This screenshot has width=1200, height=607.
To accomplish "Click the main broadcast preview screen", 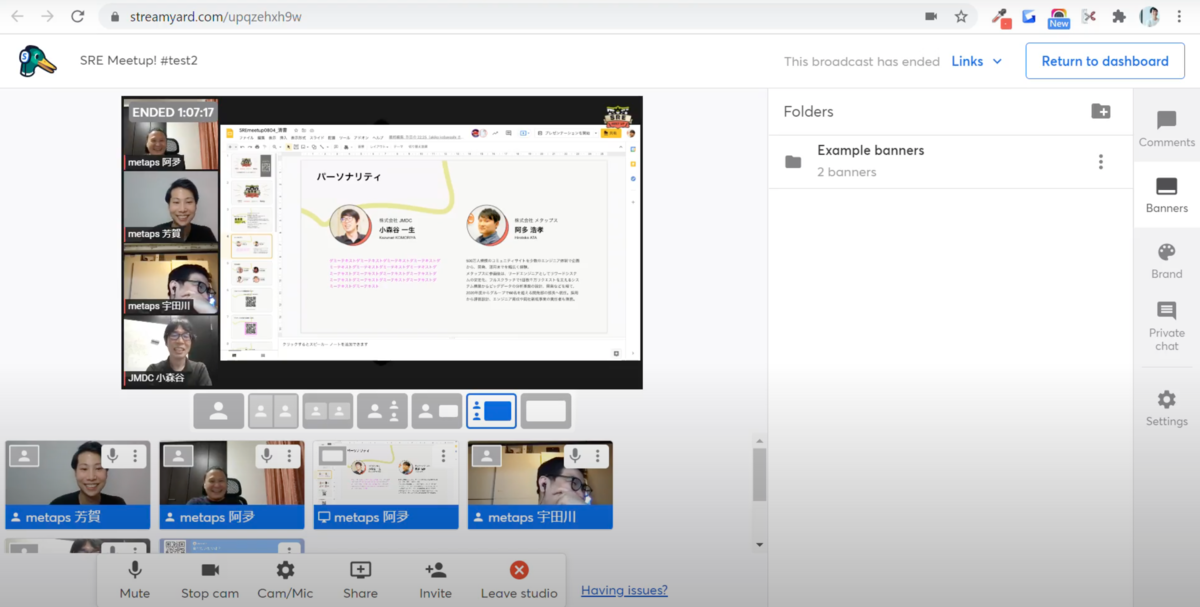I will click(382, 242).
